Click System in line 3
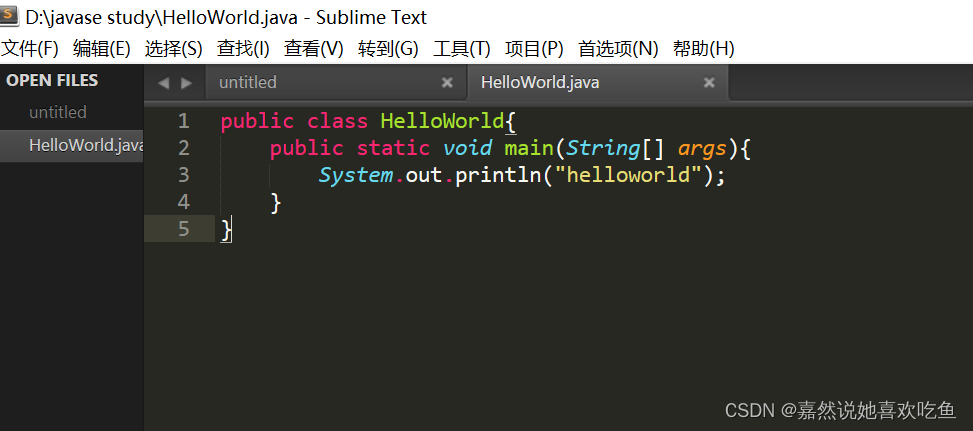Image resolution: width=973 pixels, height=431 pixels. coord(356,176)
